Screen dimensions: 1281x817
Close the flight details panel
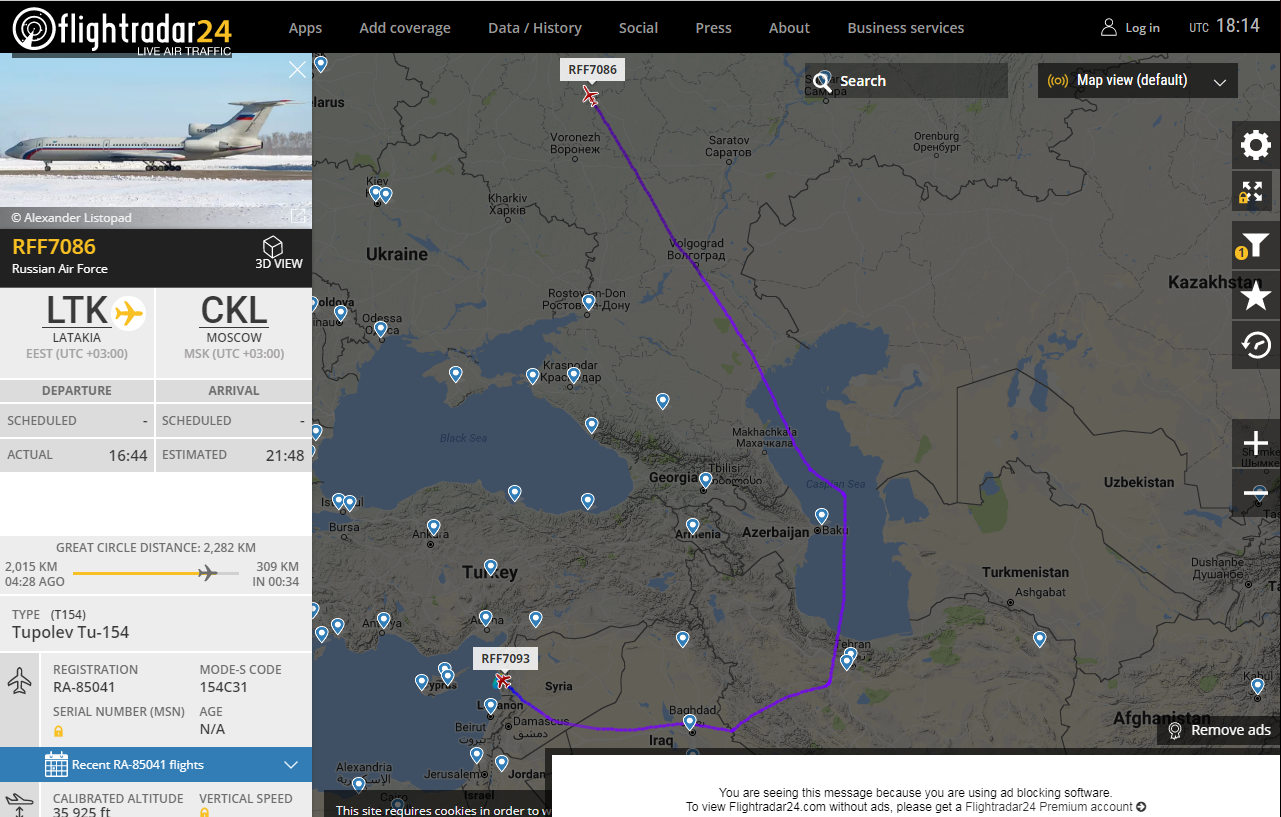(x=297, y=69)
